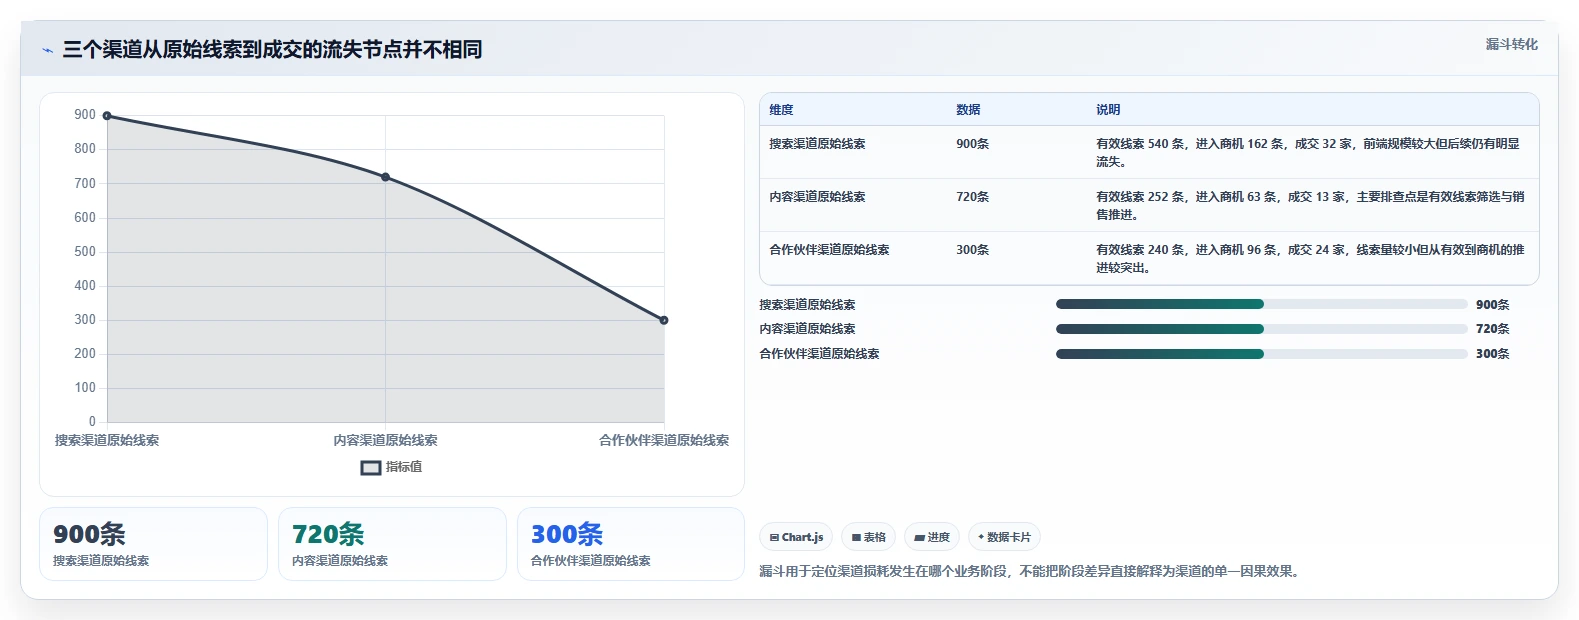The image size is (1579, 620).
Task: Click the 300条 value beside the progress bar
Action: [1493, 354]
